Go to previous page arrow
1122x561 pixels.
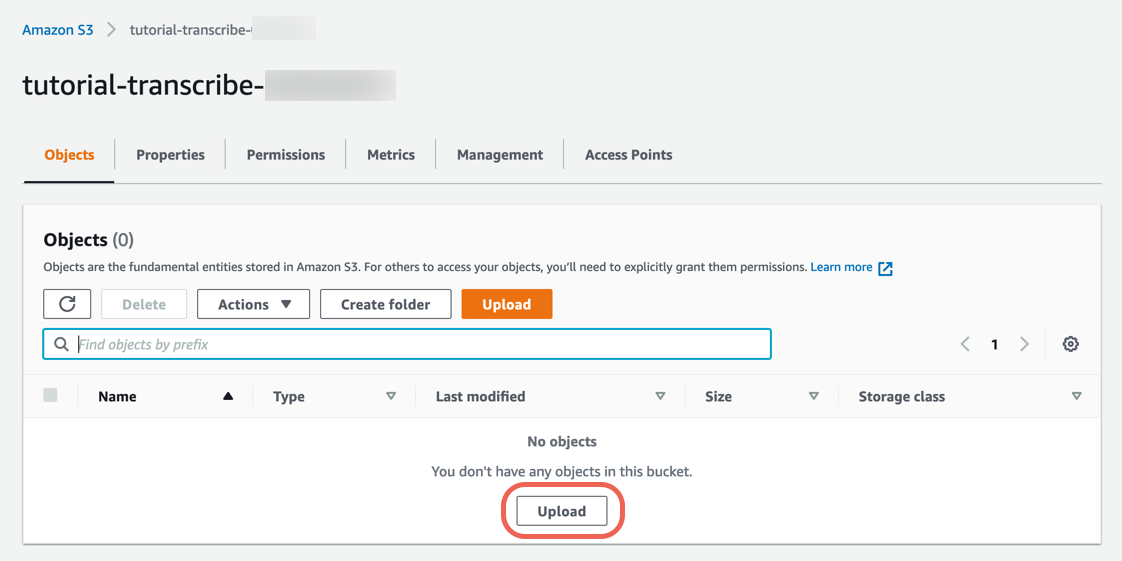pos(965,344)
